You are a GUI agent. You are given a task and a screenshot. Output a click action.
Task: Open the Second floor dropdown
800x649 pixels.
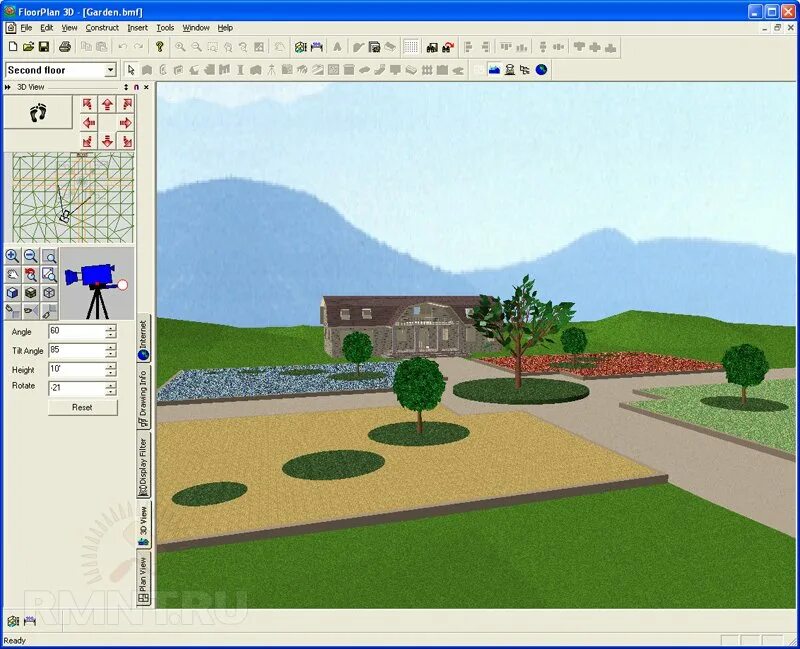[x=111, y=70]
